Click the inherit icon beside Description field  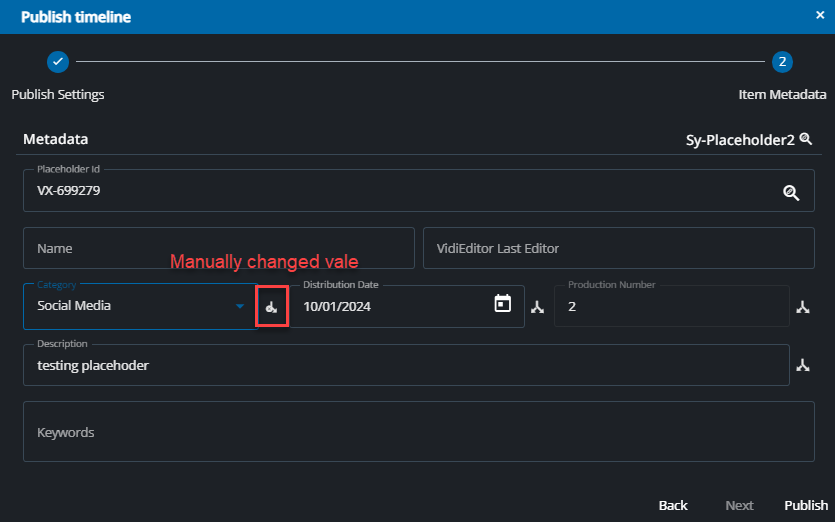coord(802,366)
